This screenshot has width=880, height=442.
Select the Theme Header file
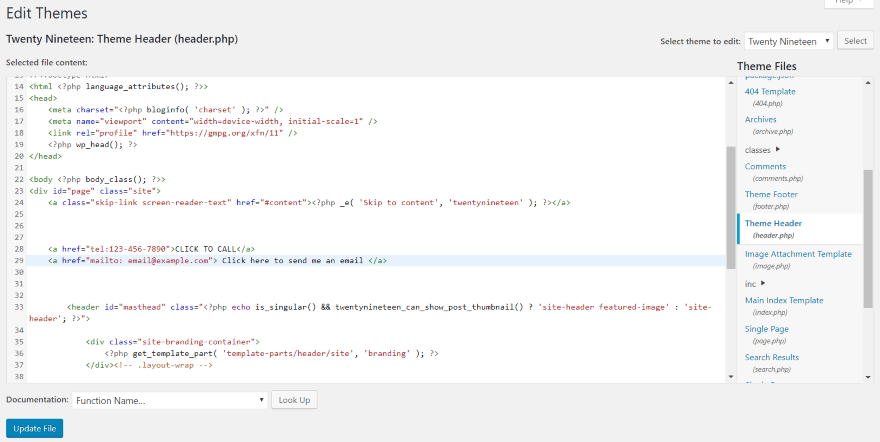(773, 223)
